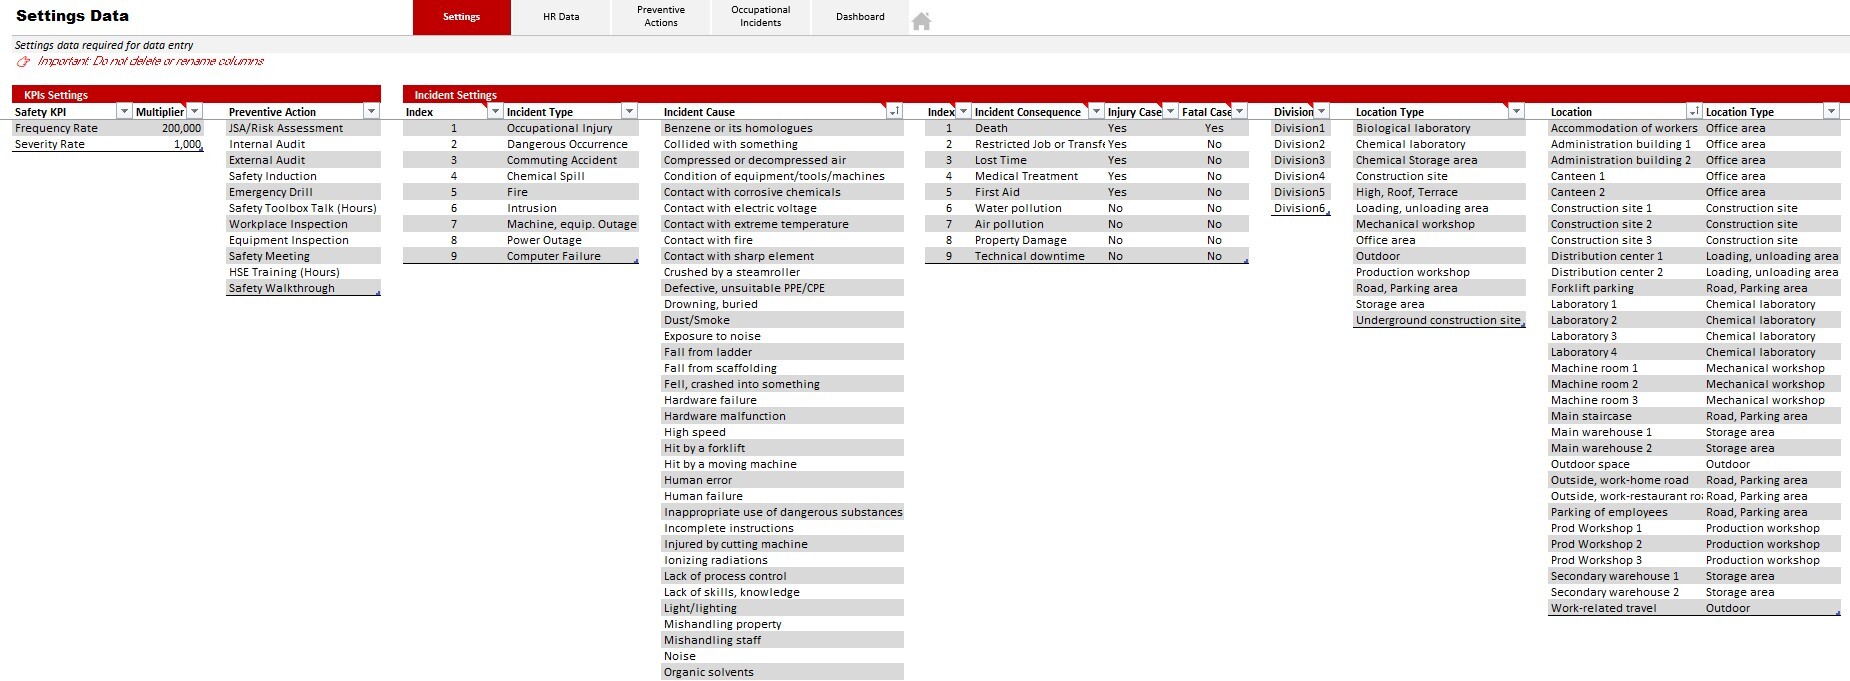
Task: Select the Prod Workshop 2 location cell
Action: [x=1625, y=544]
